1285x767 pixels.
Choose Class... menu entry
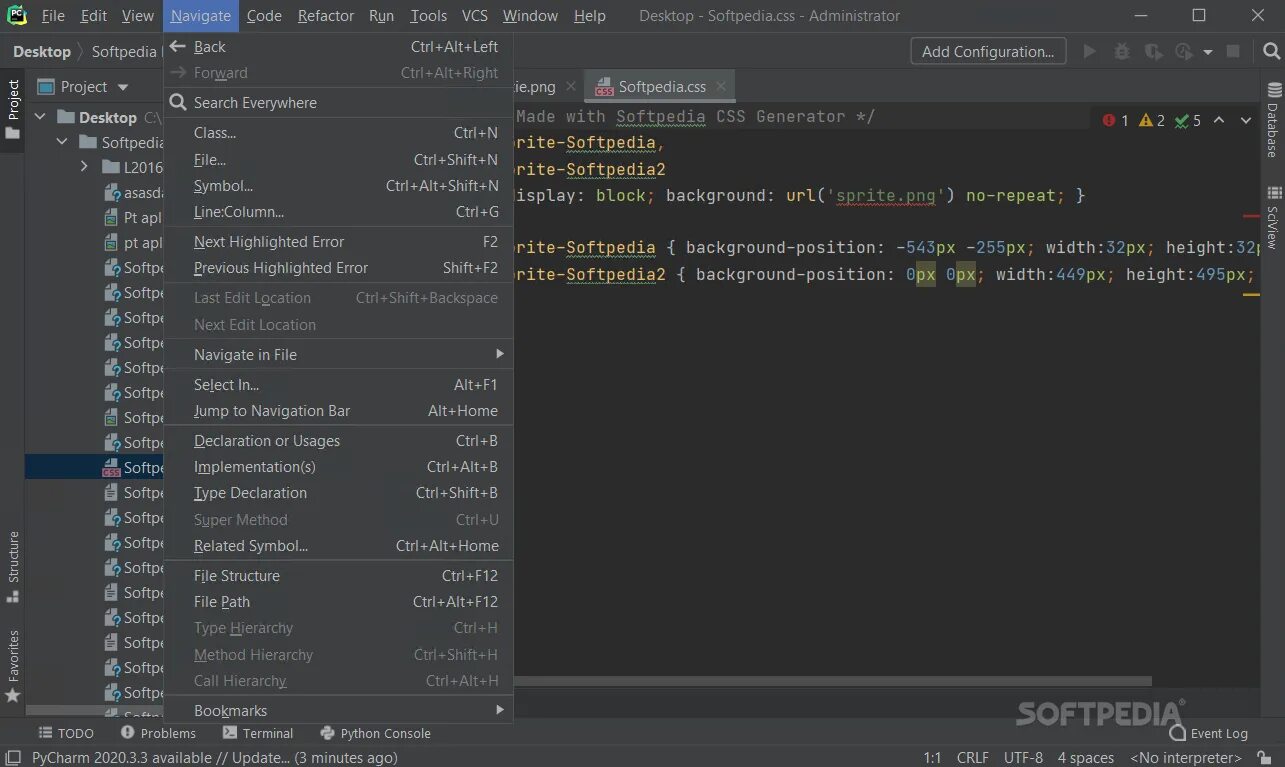click(x=338, y=132)
